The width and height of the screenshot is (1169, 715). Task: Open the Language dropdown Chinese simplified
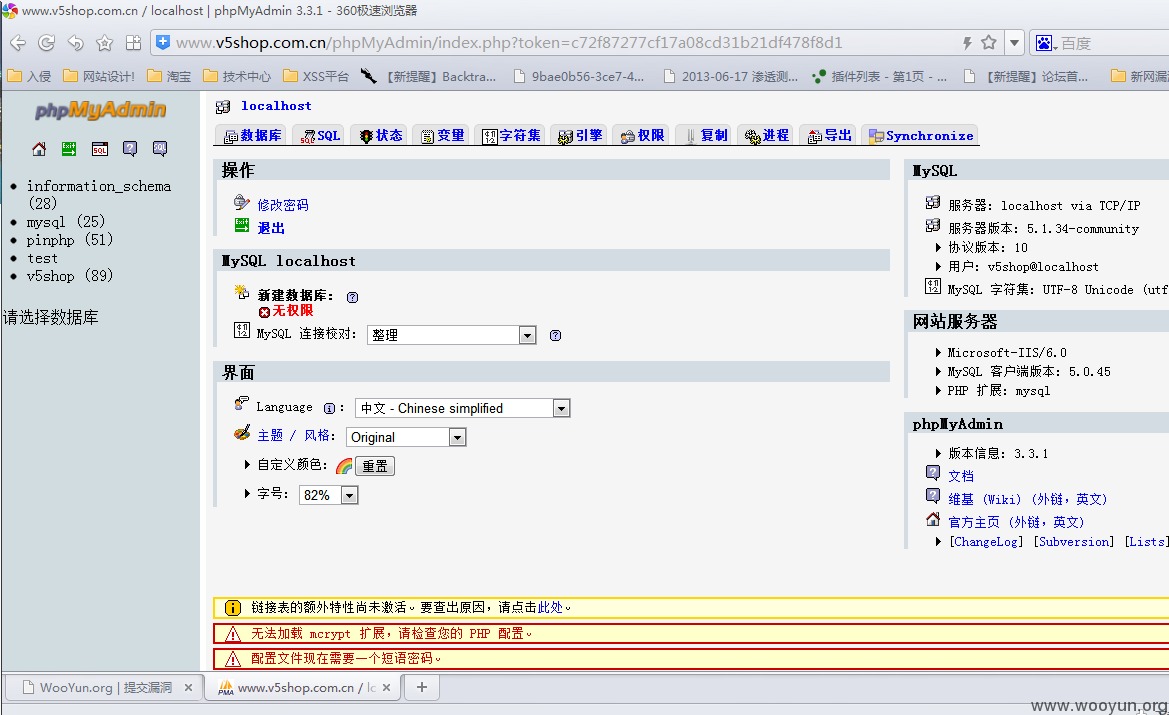[463, 409]
